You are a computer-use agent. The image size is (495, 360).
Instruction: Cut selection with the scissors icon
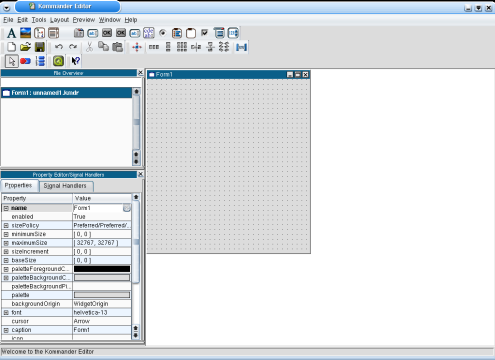tap(89, 47)
